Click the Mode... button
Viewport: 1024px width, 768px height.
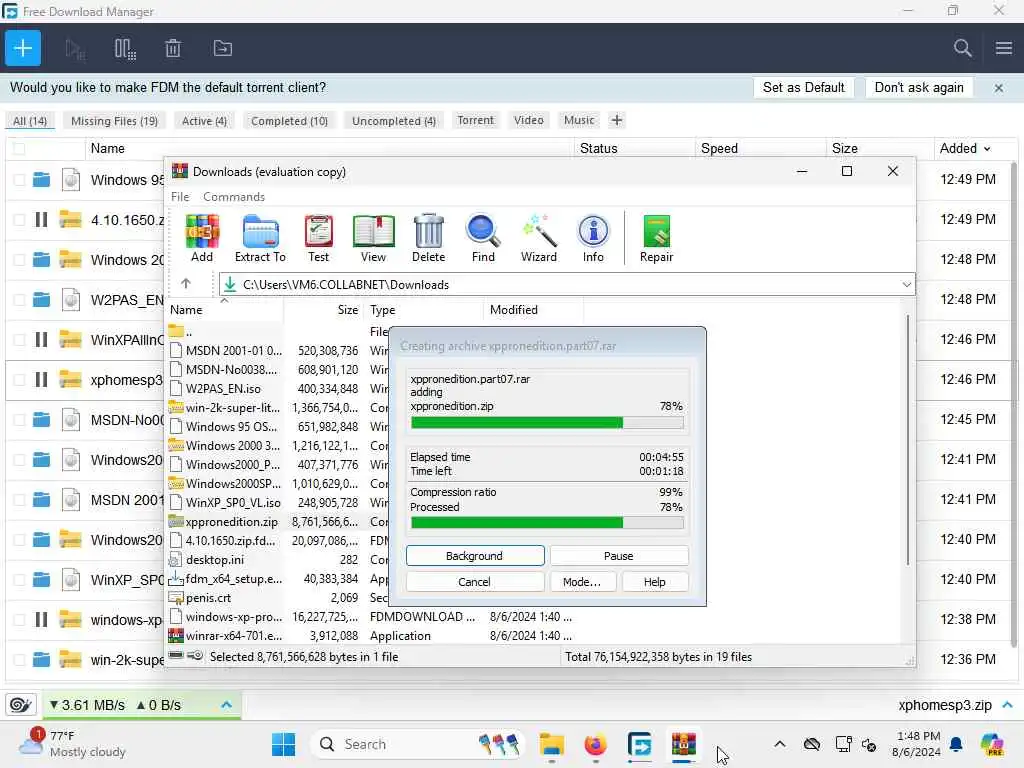[581, 582]
